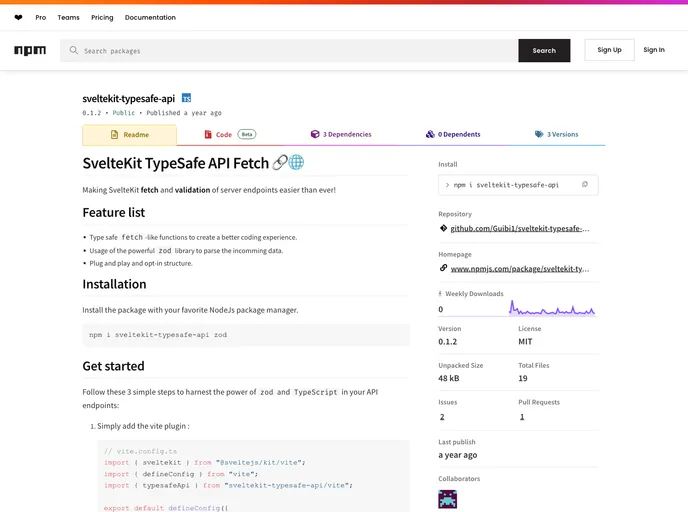This screenshot has height=512, width=688.
Task: Open the Documentation menu item
Action: (x=150, y=18)
